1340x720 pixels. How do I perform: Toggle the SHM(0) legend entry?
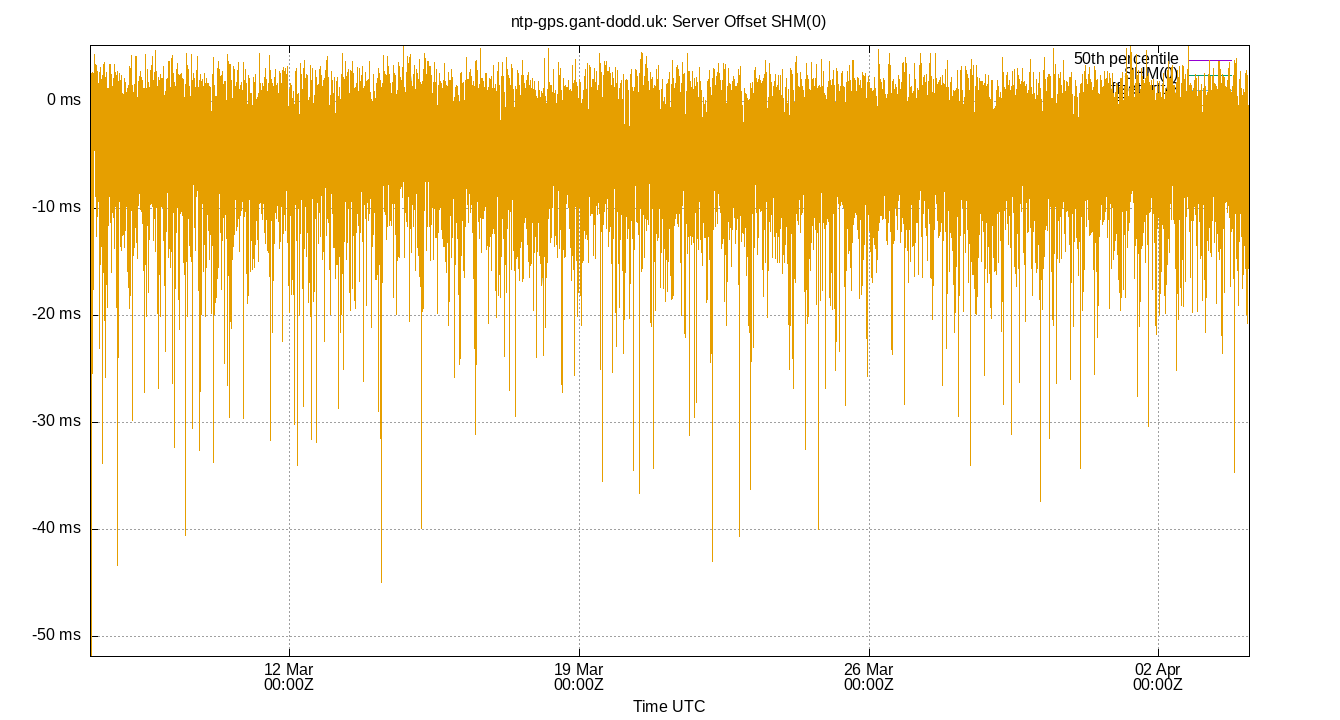point(1150,72)
